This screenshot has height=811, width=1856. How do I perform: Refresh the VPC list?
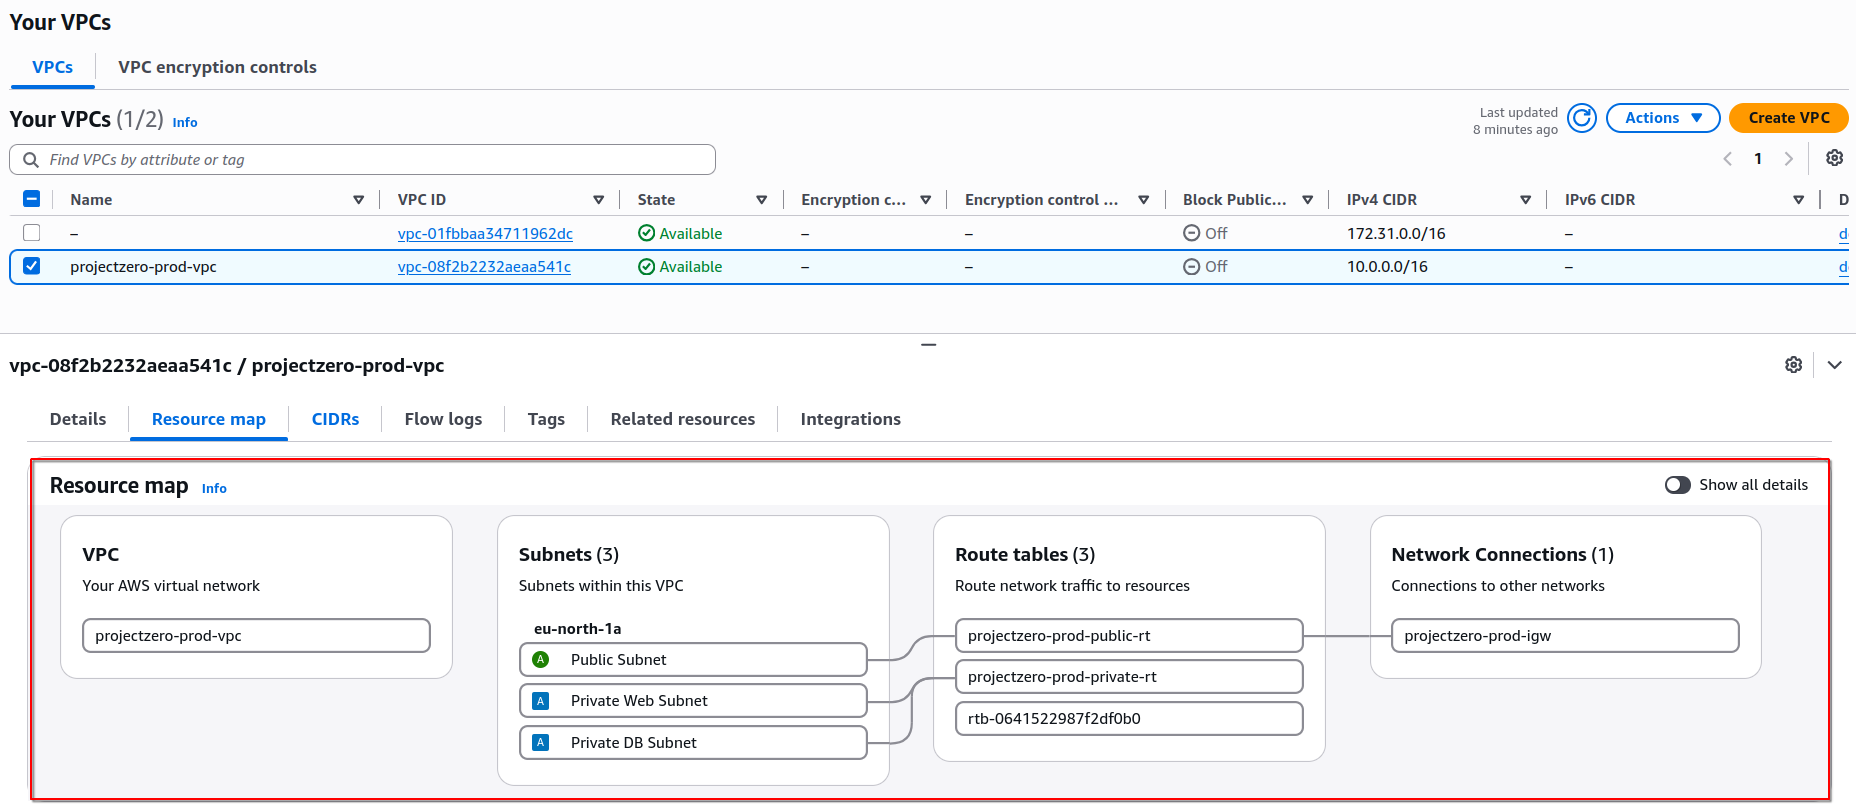coord(1582,118)
